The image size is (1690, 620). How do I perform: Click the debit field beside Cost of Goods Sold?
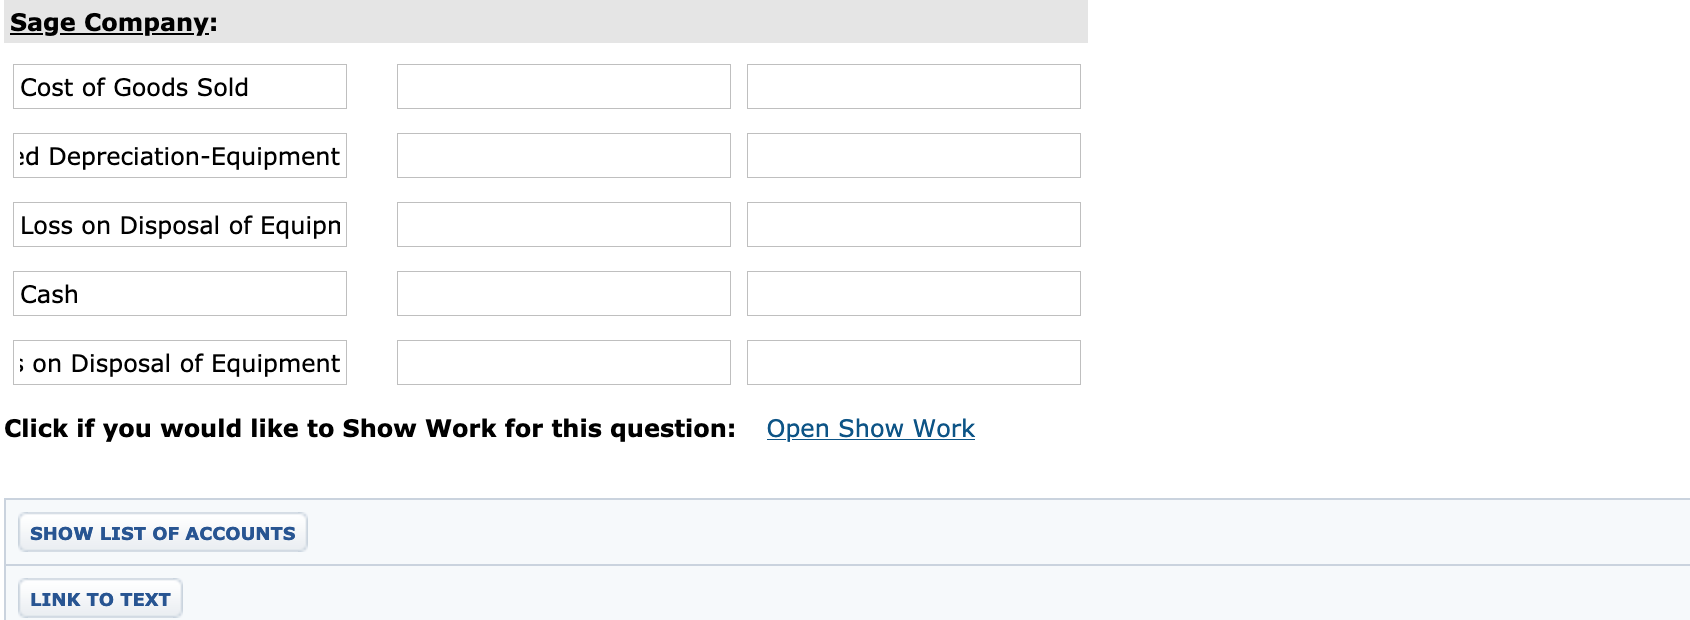coord(563,87)
